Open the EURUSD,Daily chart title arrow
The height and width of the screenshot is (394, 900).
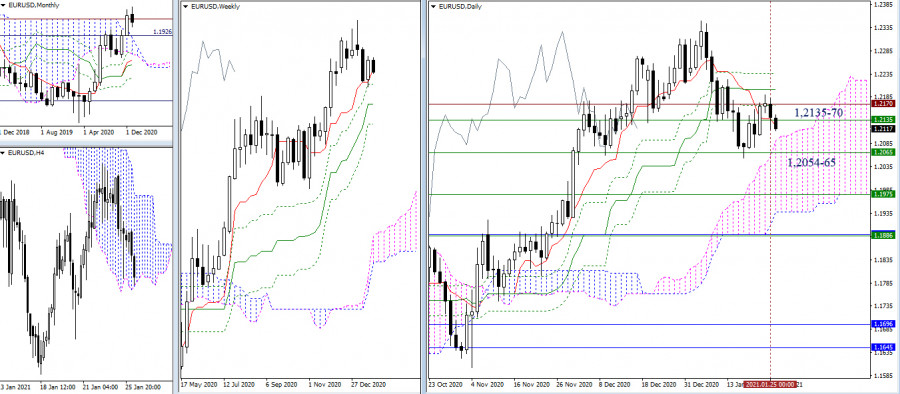pos(432,7)
